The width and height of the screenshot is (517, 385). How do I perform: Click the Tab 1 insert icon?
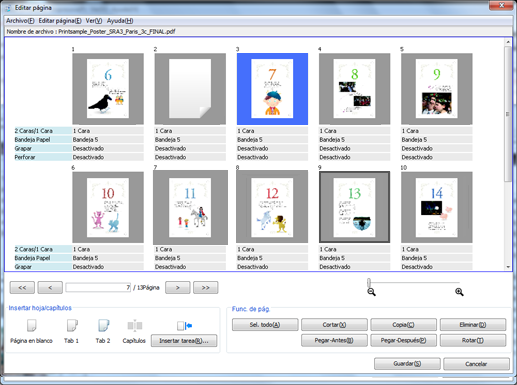click(72, 325)
